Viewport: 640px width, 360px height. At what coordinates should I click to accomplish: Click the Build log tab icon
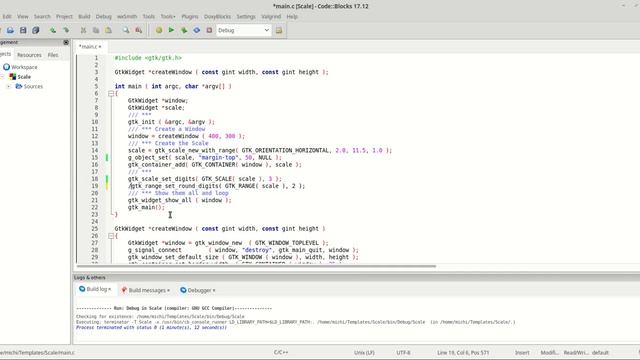point(82,289)
